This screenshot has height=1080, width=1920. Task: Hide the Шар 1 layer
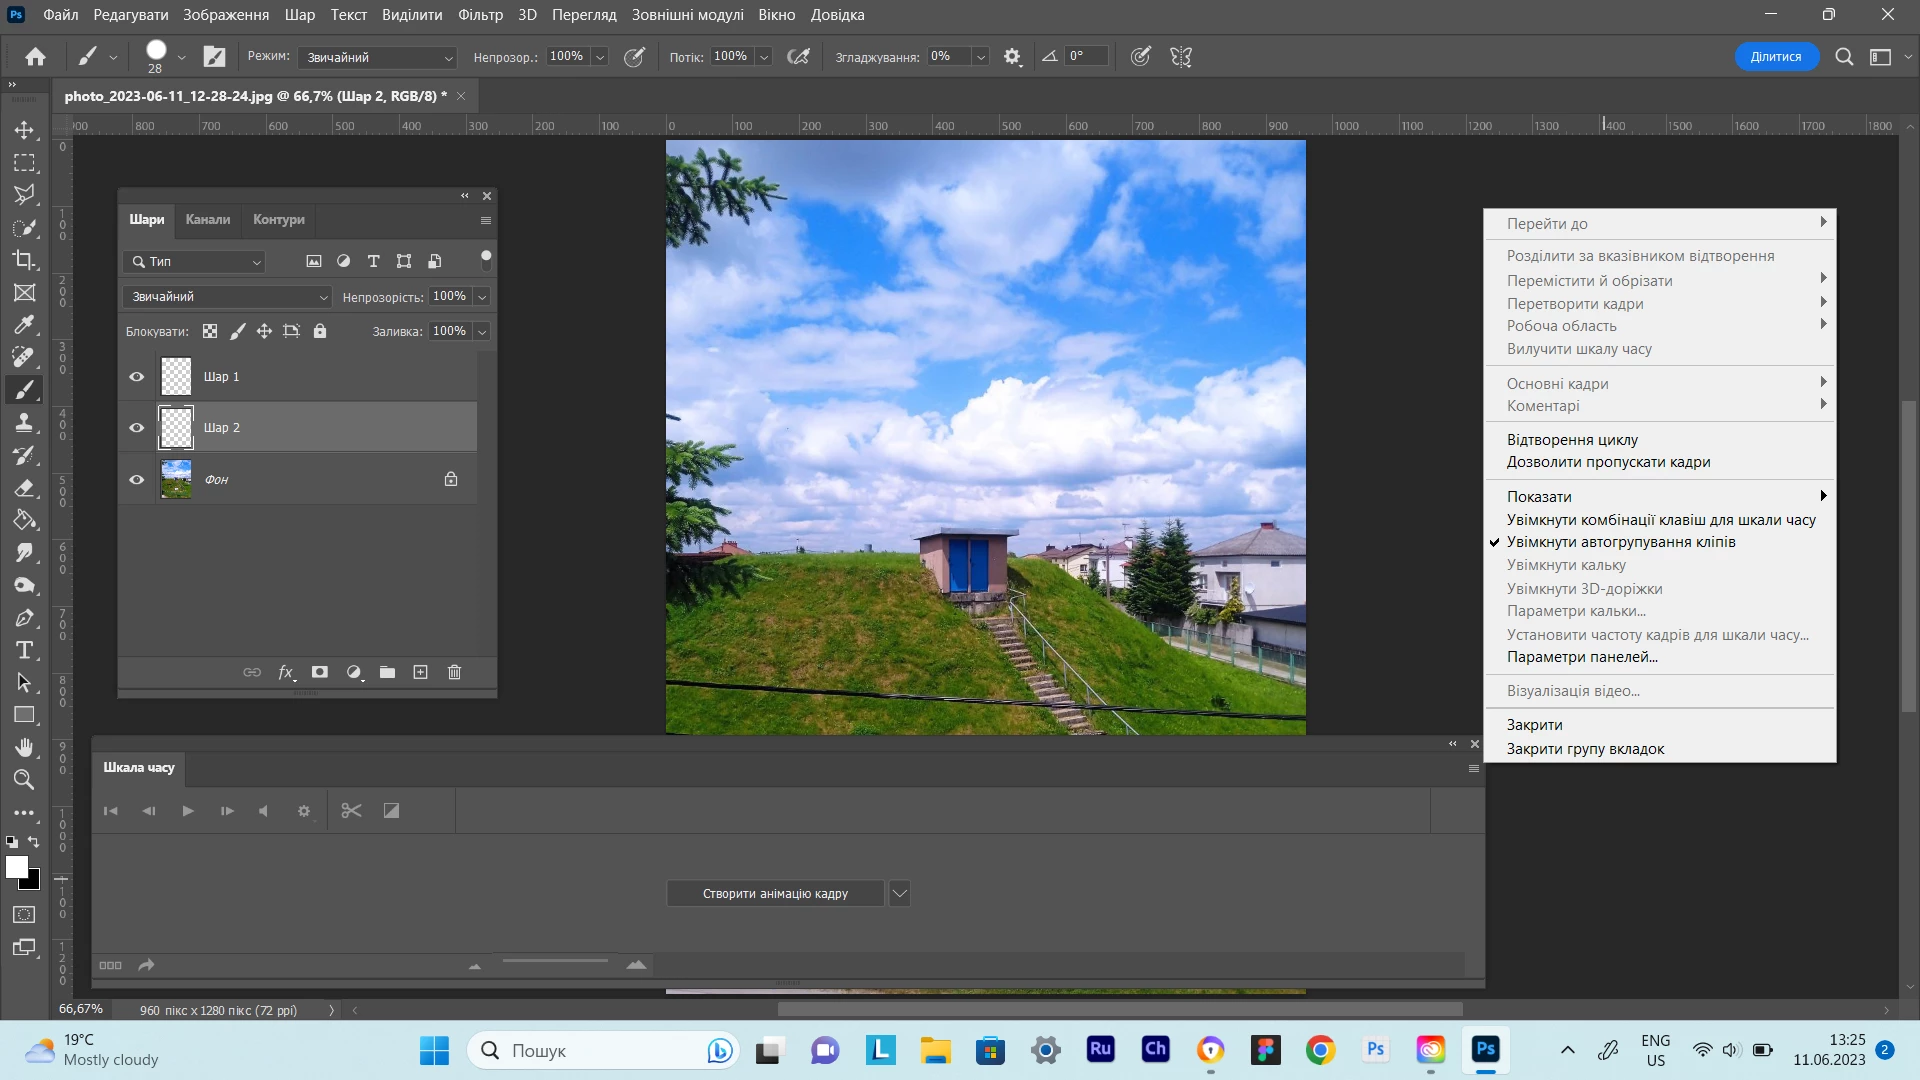pos(137,377)
